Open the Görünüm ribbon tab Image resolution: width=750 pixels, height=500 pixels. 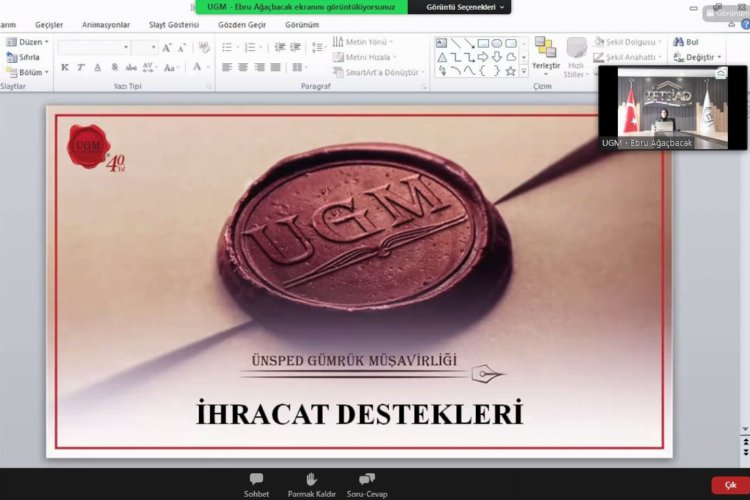point(302,24)
